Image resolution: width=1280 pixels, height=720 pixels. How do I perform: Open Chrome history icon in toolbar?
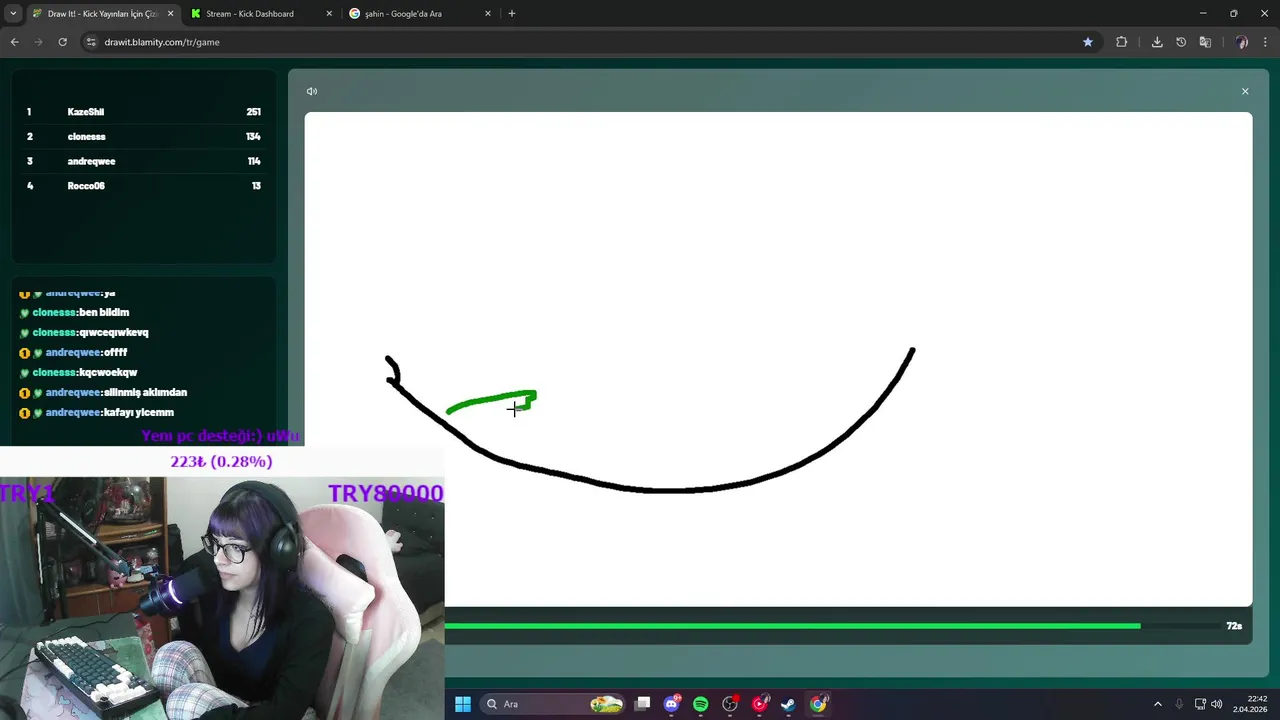(1181, 42)
